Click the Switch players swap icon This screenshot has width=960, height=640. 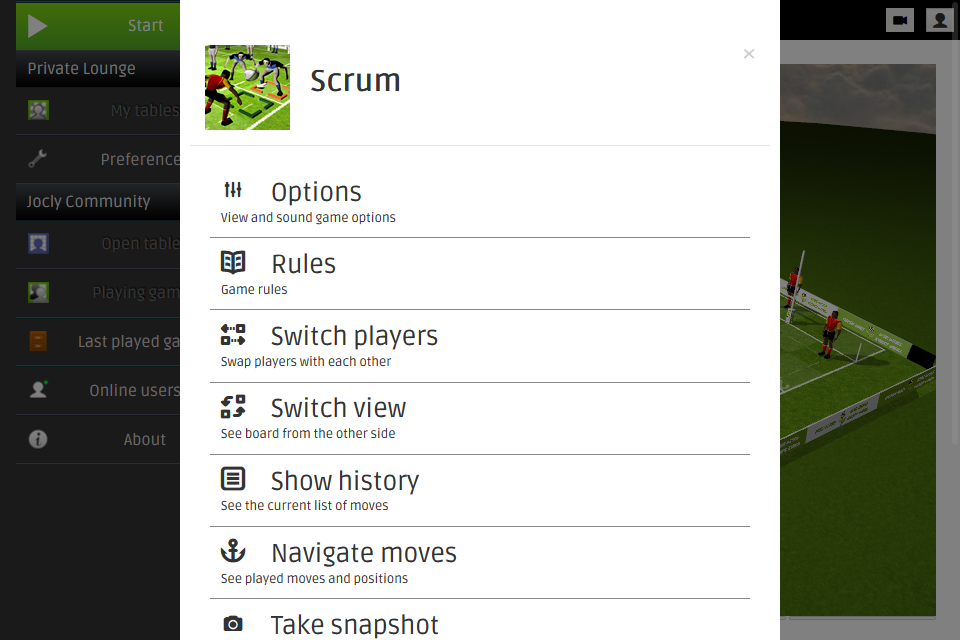233,335
